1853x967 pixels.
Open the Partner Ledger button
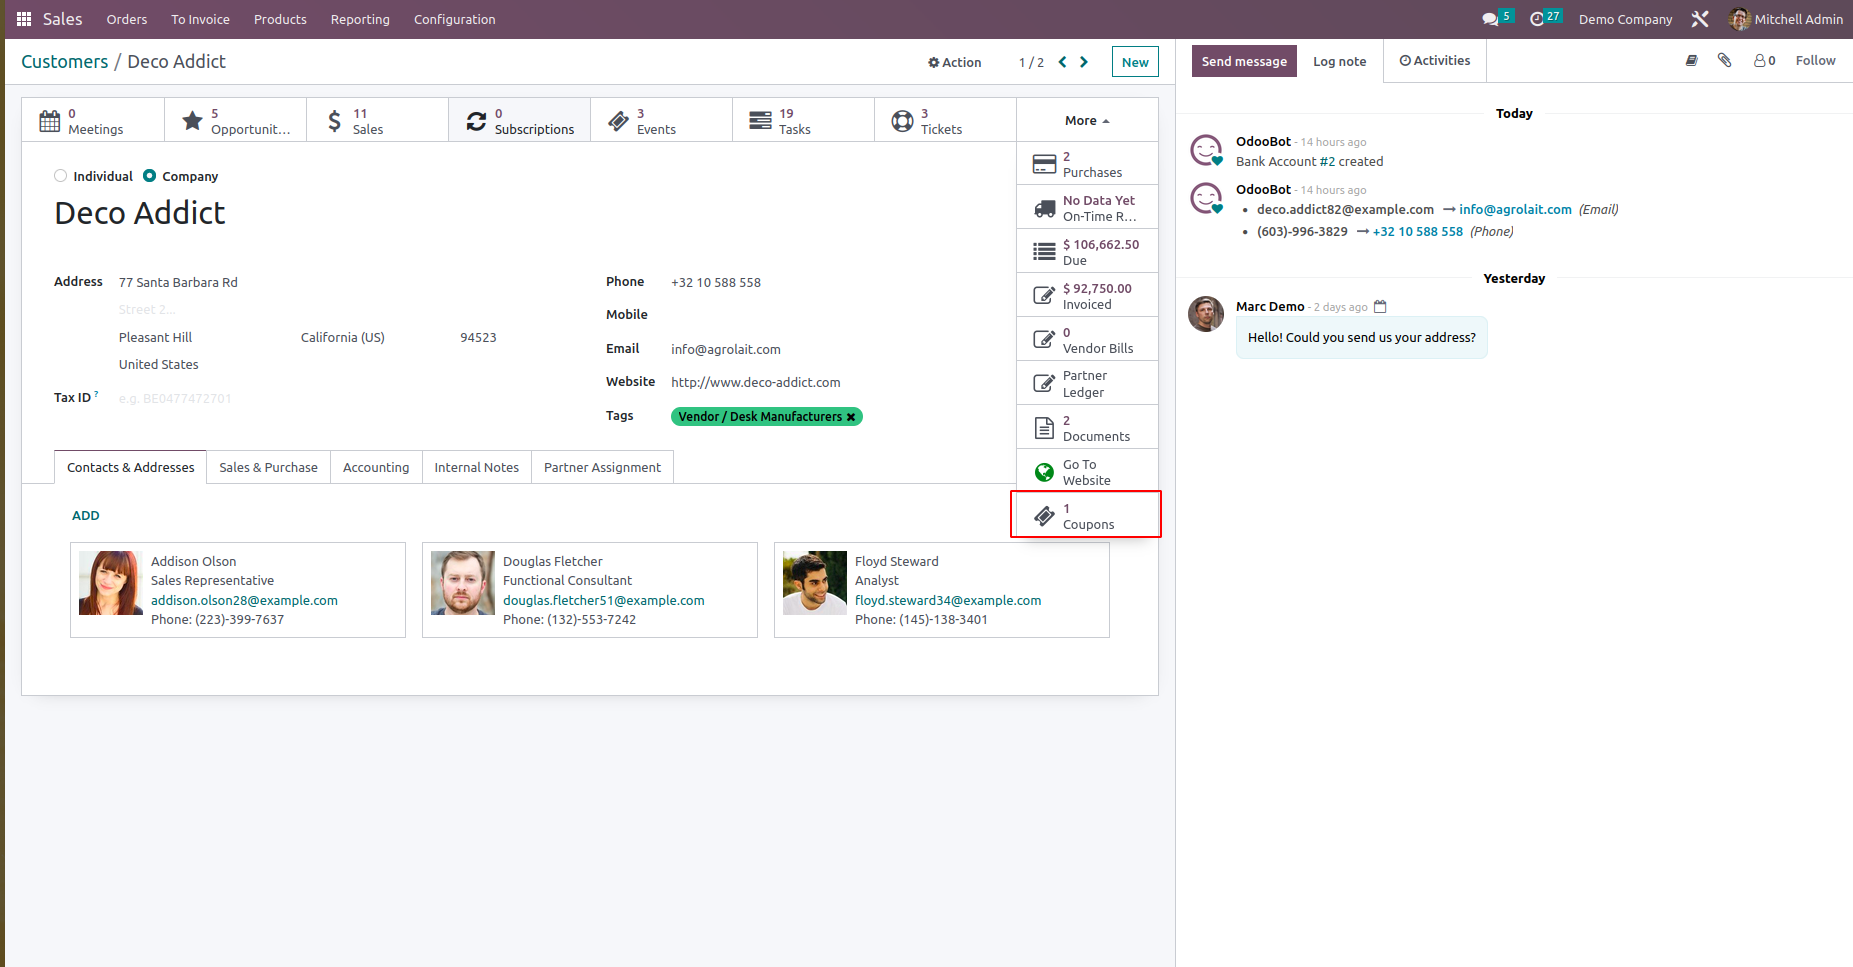(1087, 384)
